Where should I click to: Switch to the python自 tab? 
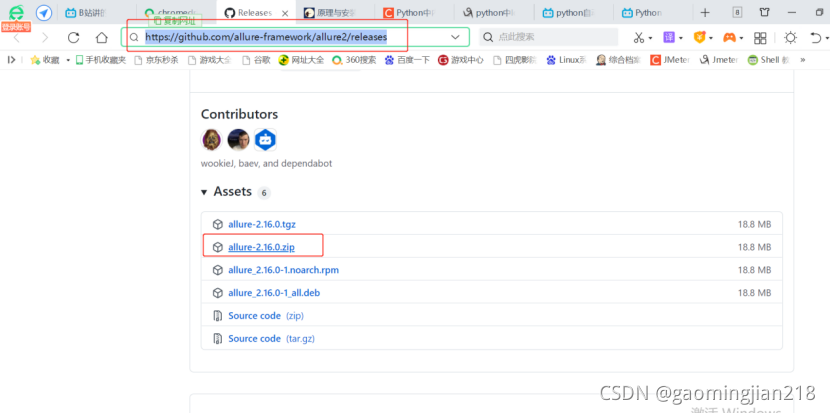click(x=573, y=13)
